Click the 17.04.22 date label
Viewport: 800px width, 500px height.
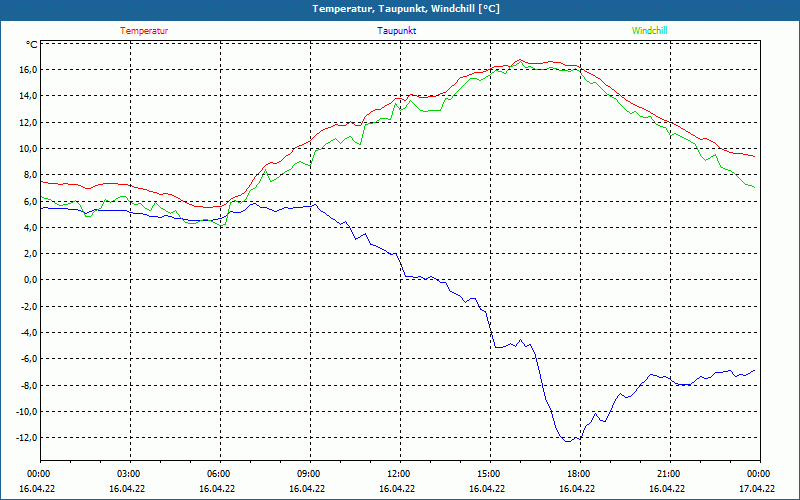(x=757, y=488)
